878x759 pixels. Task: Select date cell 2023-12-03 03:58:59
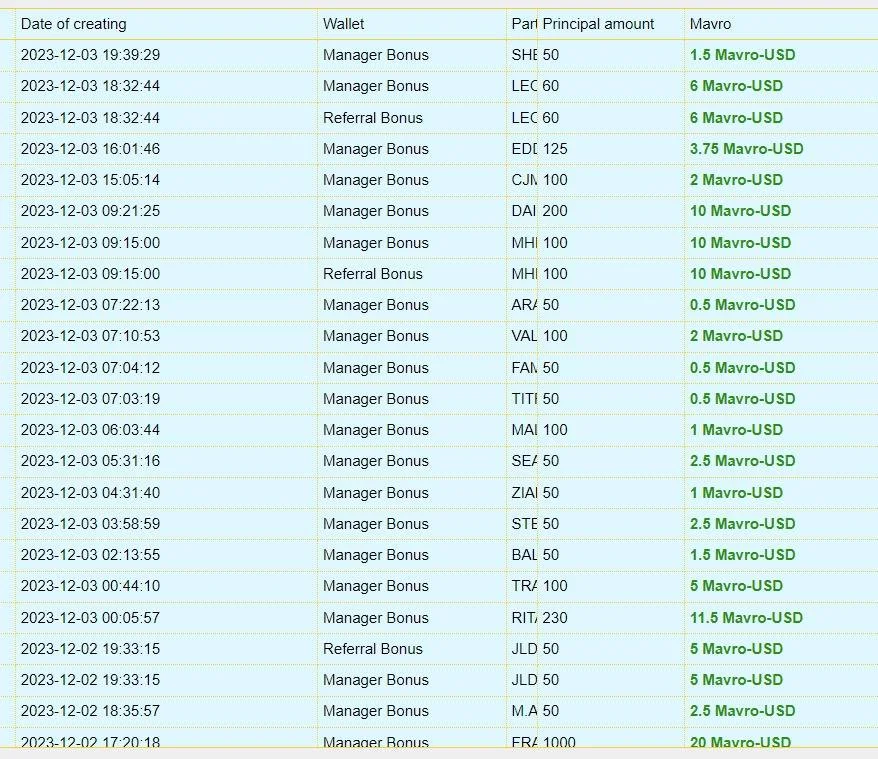[x=90, y=524]
